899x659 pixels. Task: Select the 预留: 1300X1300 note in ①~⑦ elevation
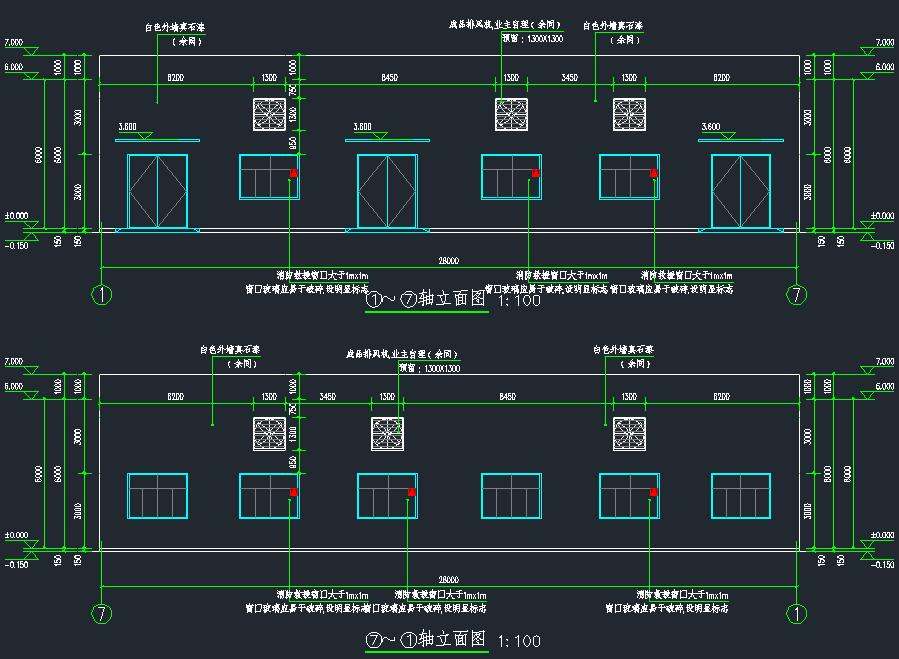(x=533, y=38)
